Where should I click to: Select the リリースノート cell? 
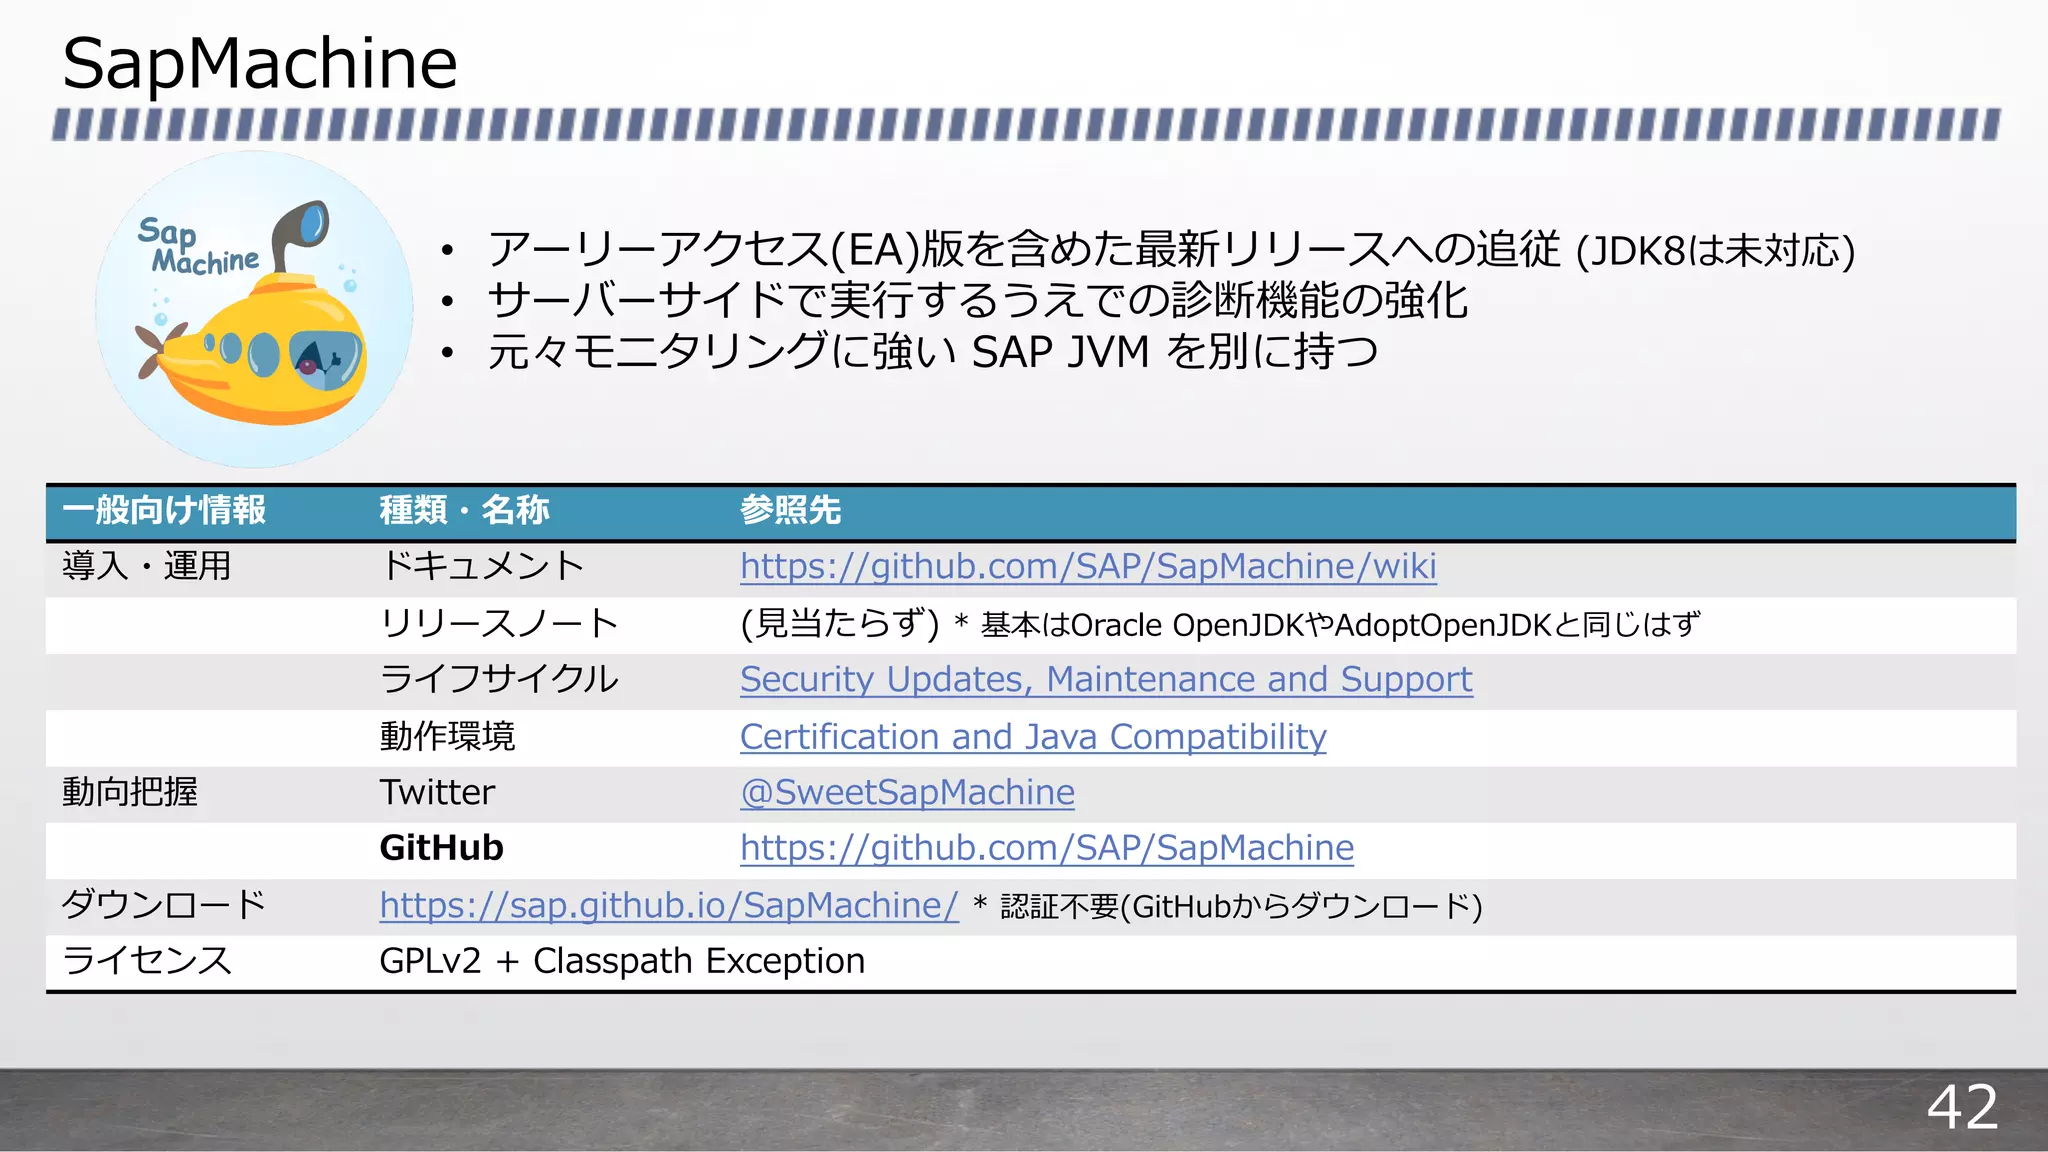499,623
